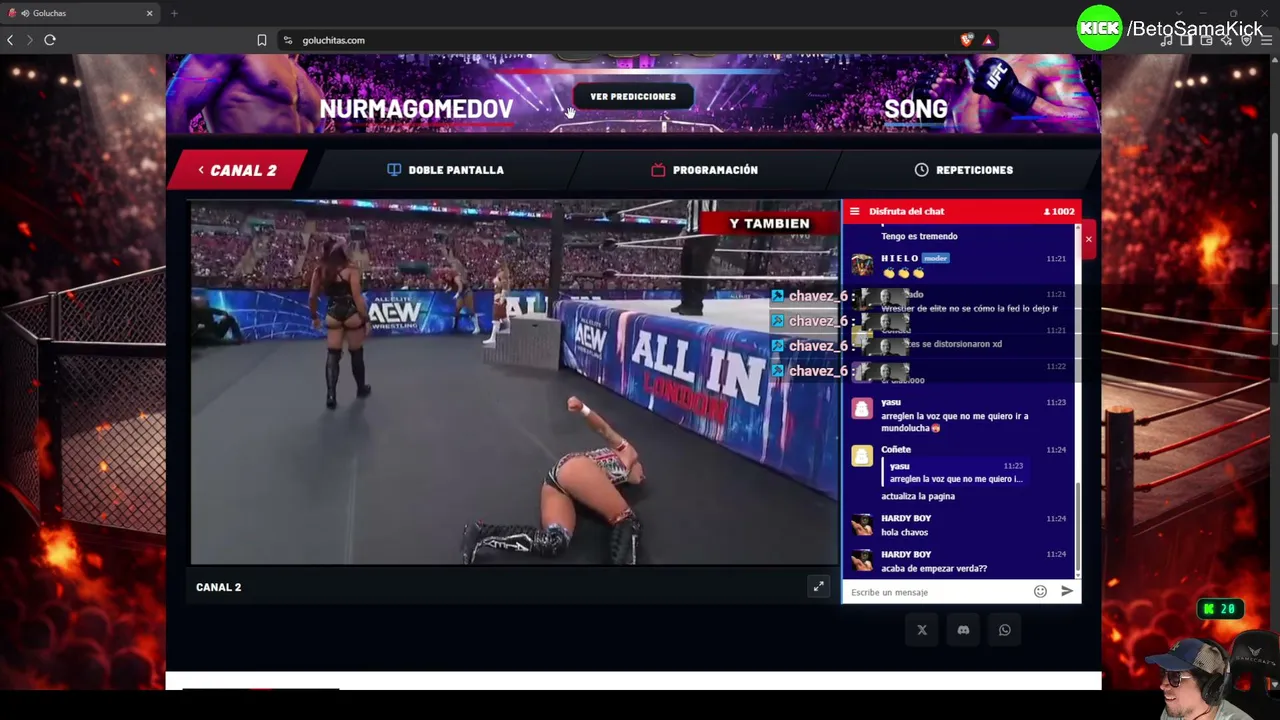Click the HIELO username in chat
The width and height of the screenshot is (1280, 720).
900,258
